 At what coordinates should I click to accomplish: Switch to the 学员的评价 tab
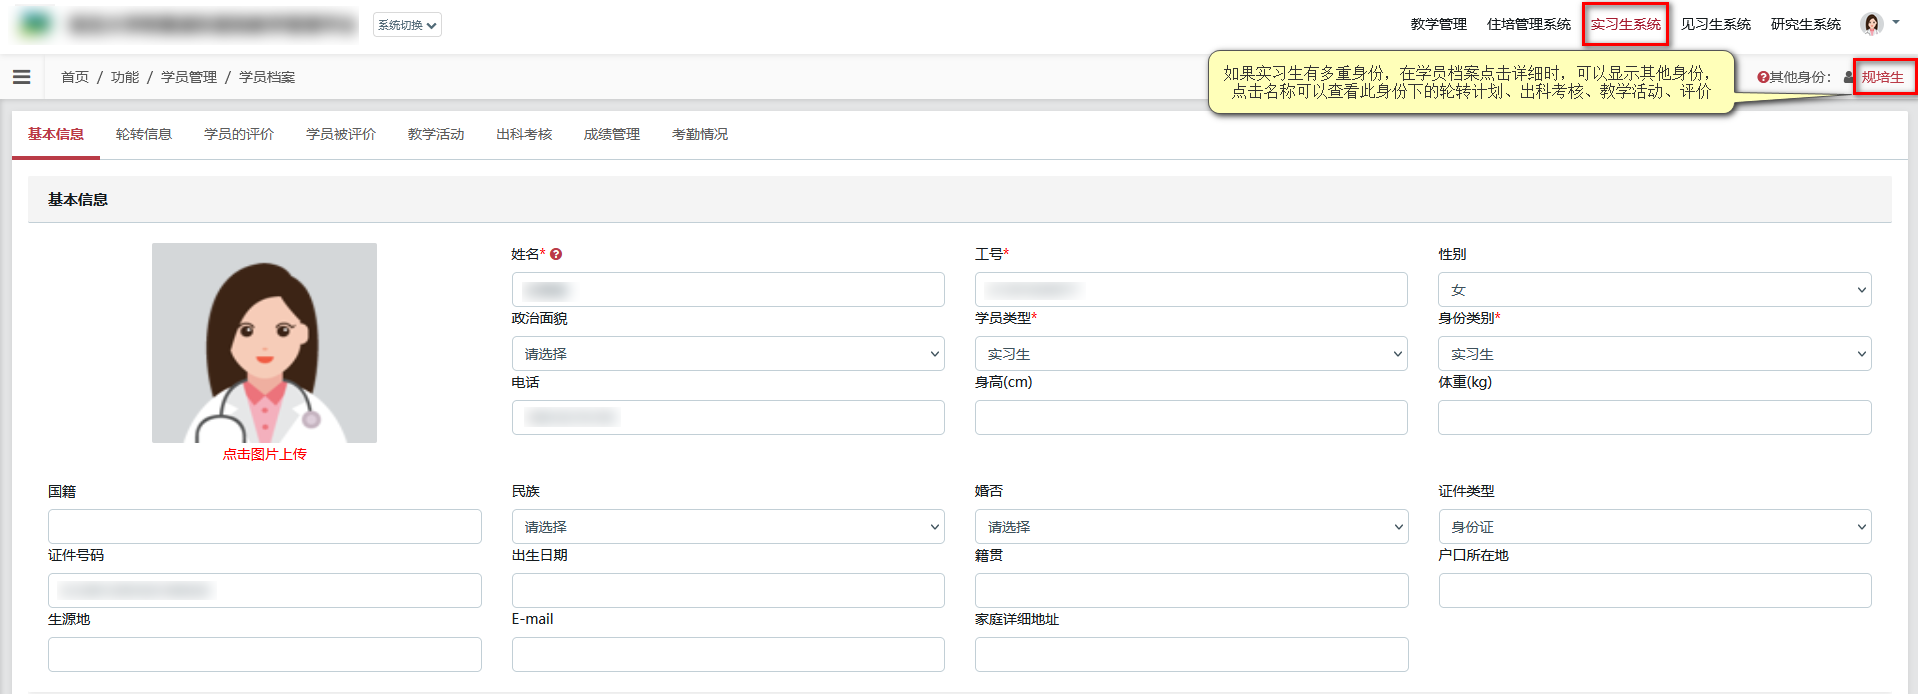(x=239, y=134)
